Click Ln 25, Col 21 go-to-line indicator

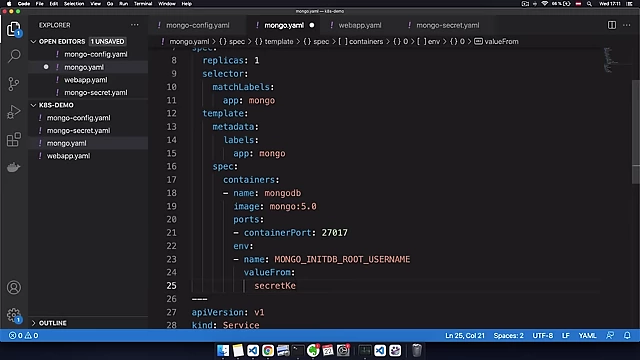pyautogui.click(x=464, y=336)
